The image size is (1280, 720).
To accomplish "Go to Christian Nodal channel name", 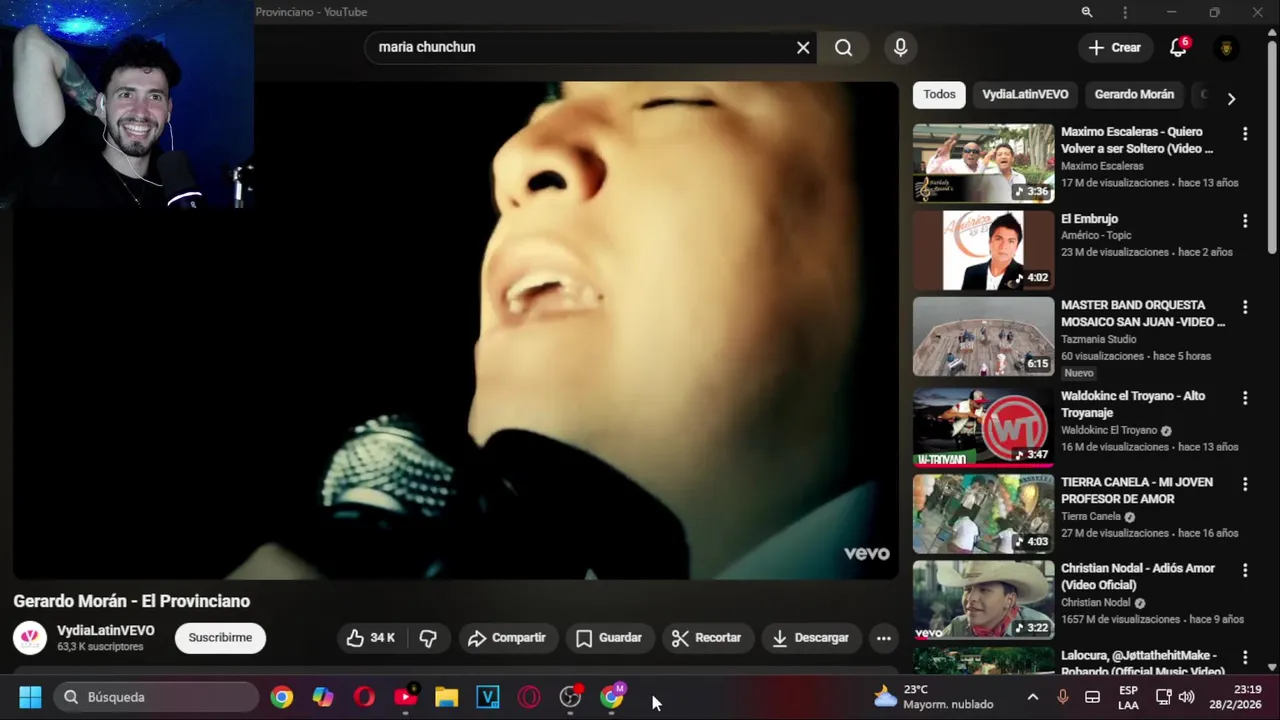I will [1096, 603].
